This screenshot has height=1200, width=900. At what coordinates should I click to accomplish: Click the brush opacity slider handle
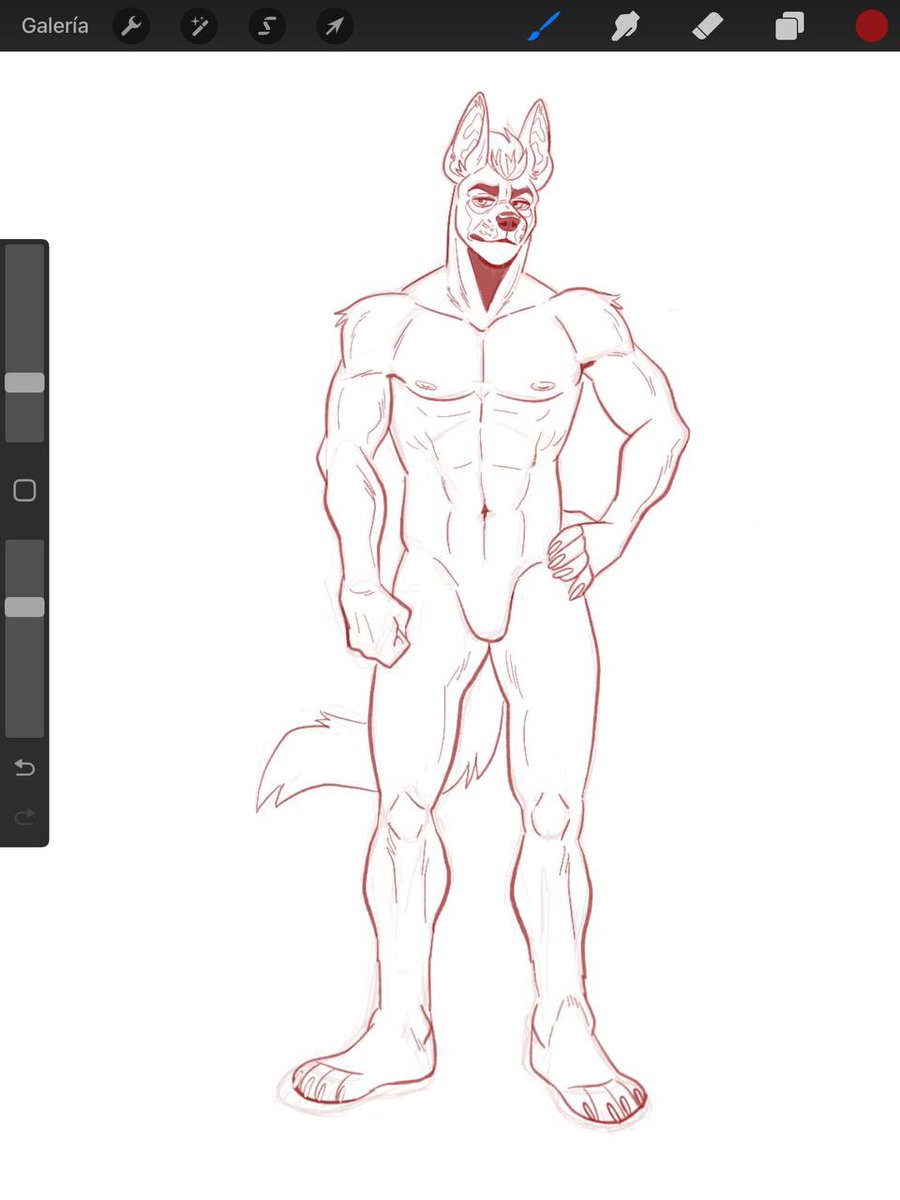click(25, 607)
